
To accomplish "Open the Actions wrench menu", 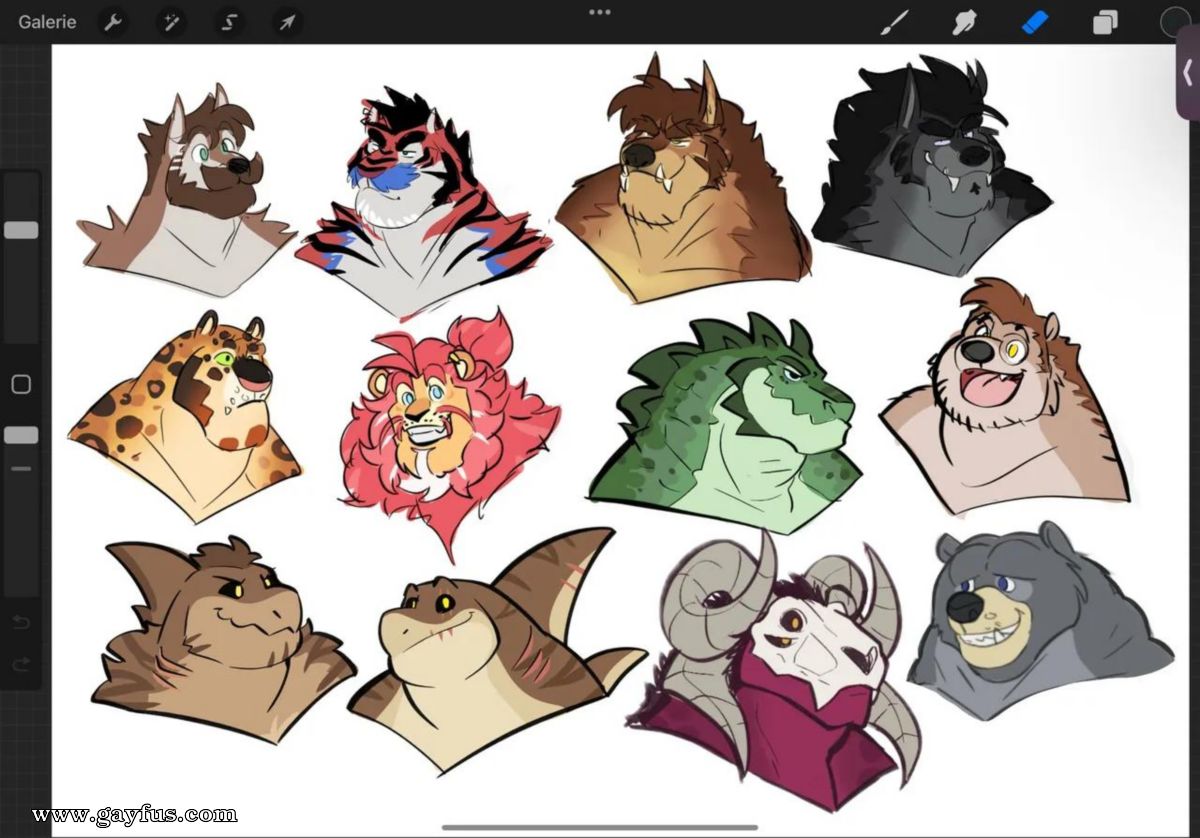I will (113, 22).
